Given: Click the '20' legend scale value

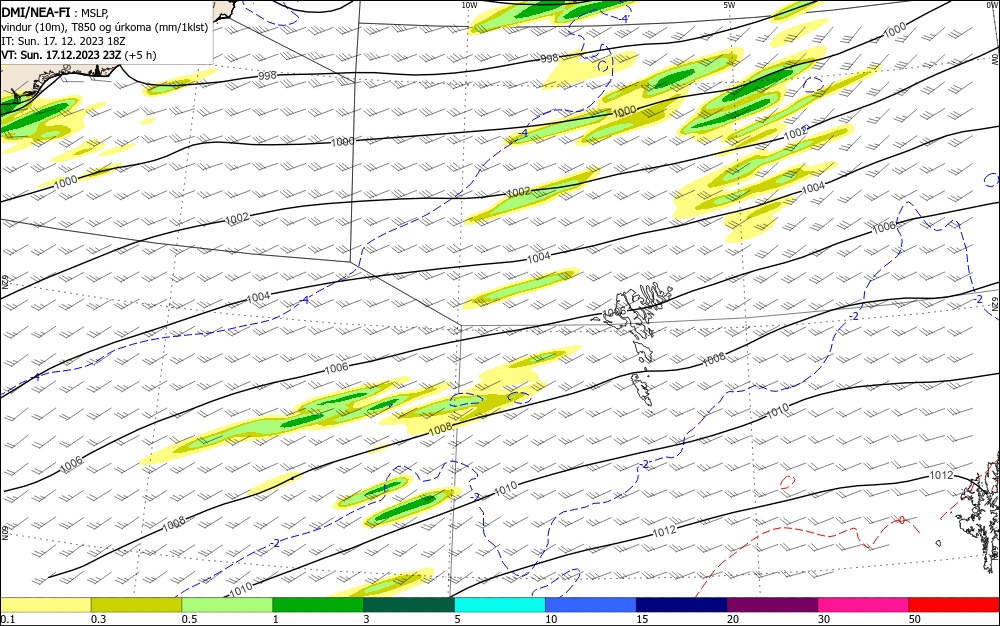Looking at the screenshot, I should point(733,620).
